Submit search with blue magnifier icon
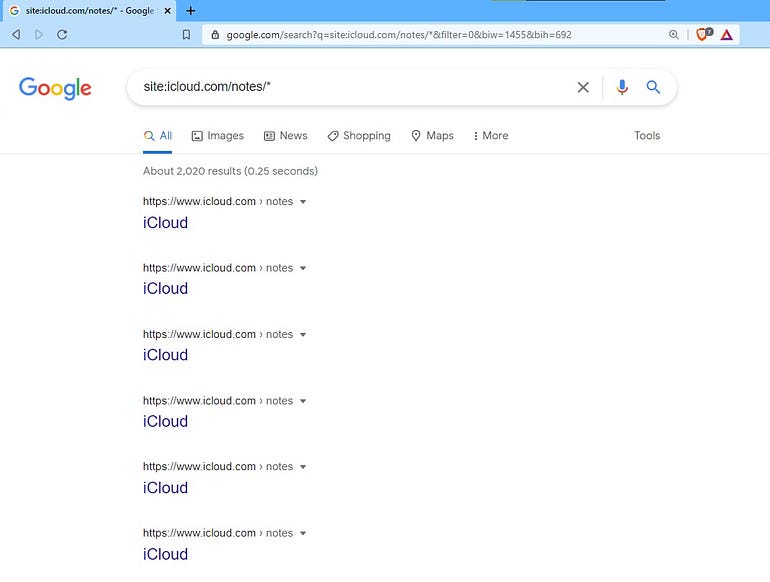 click(x=653, y=87)
